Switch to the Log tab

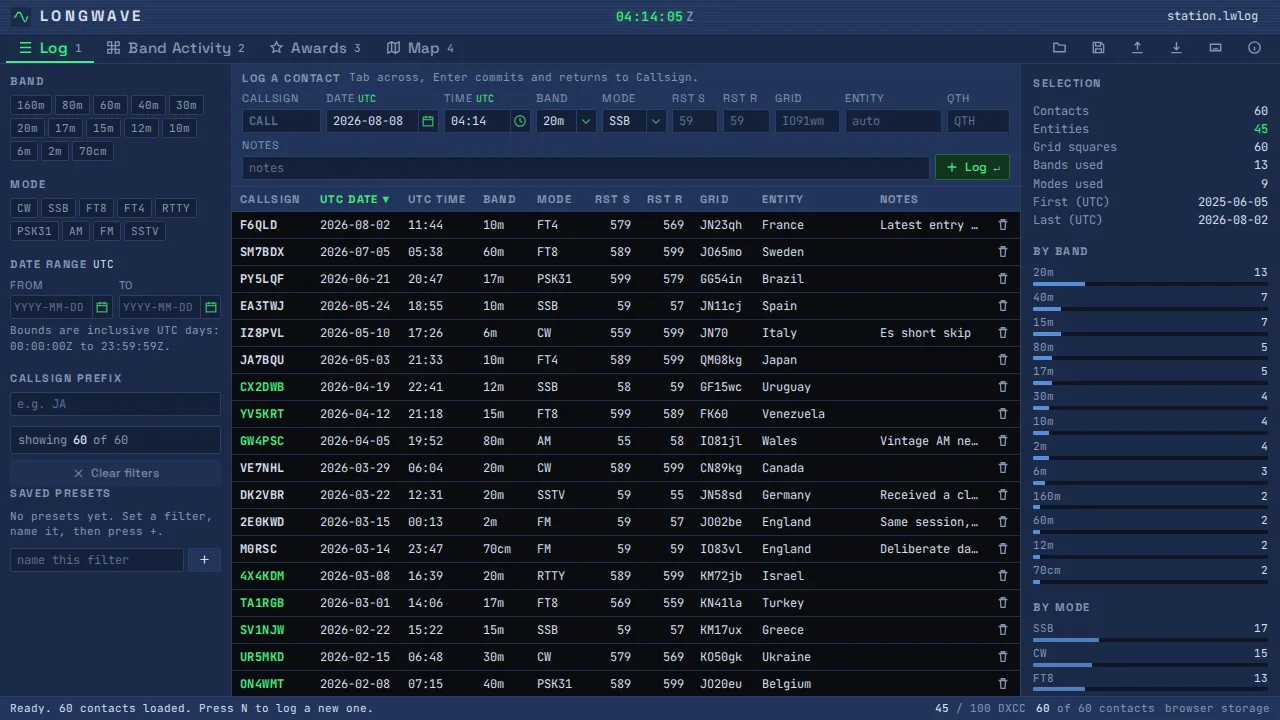click(x=51, y=48)
